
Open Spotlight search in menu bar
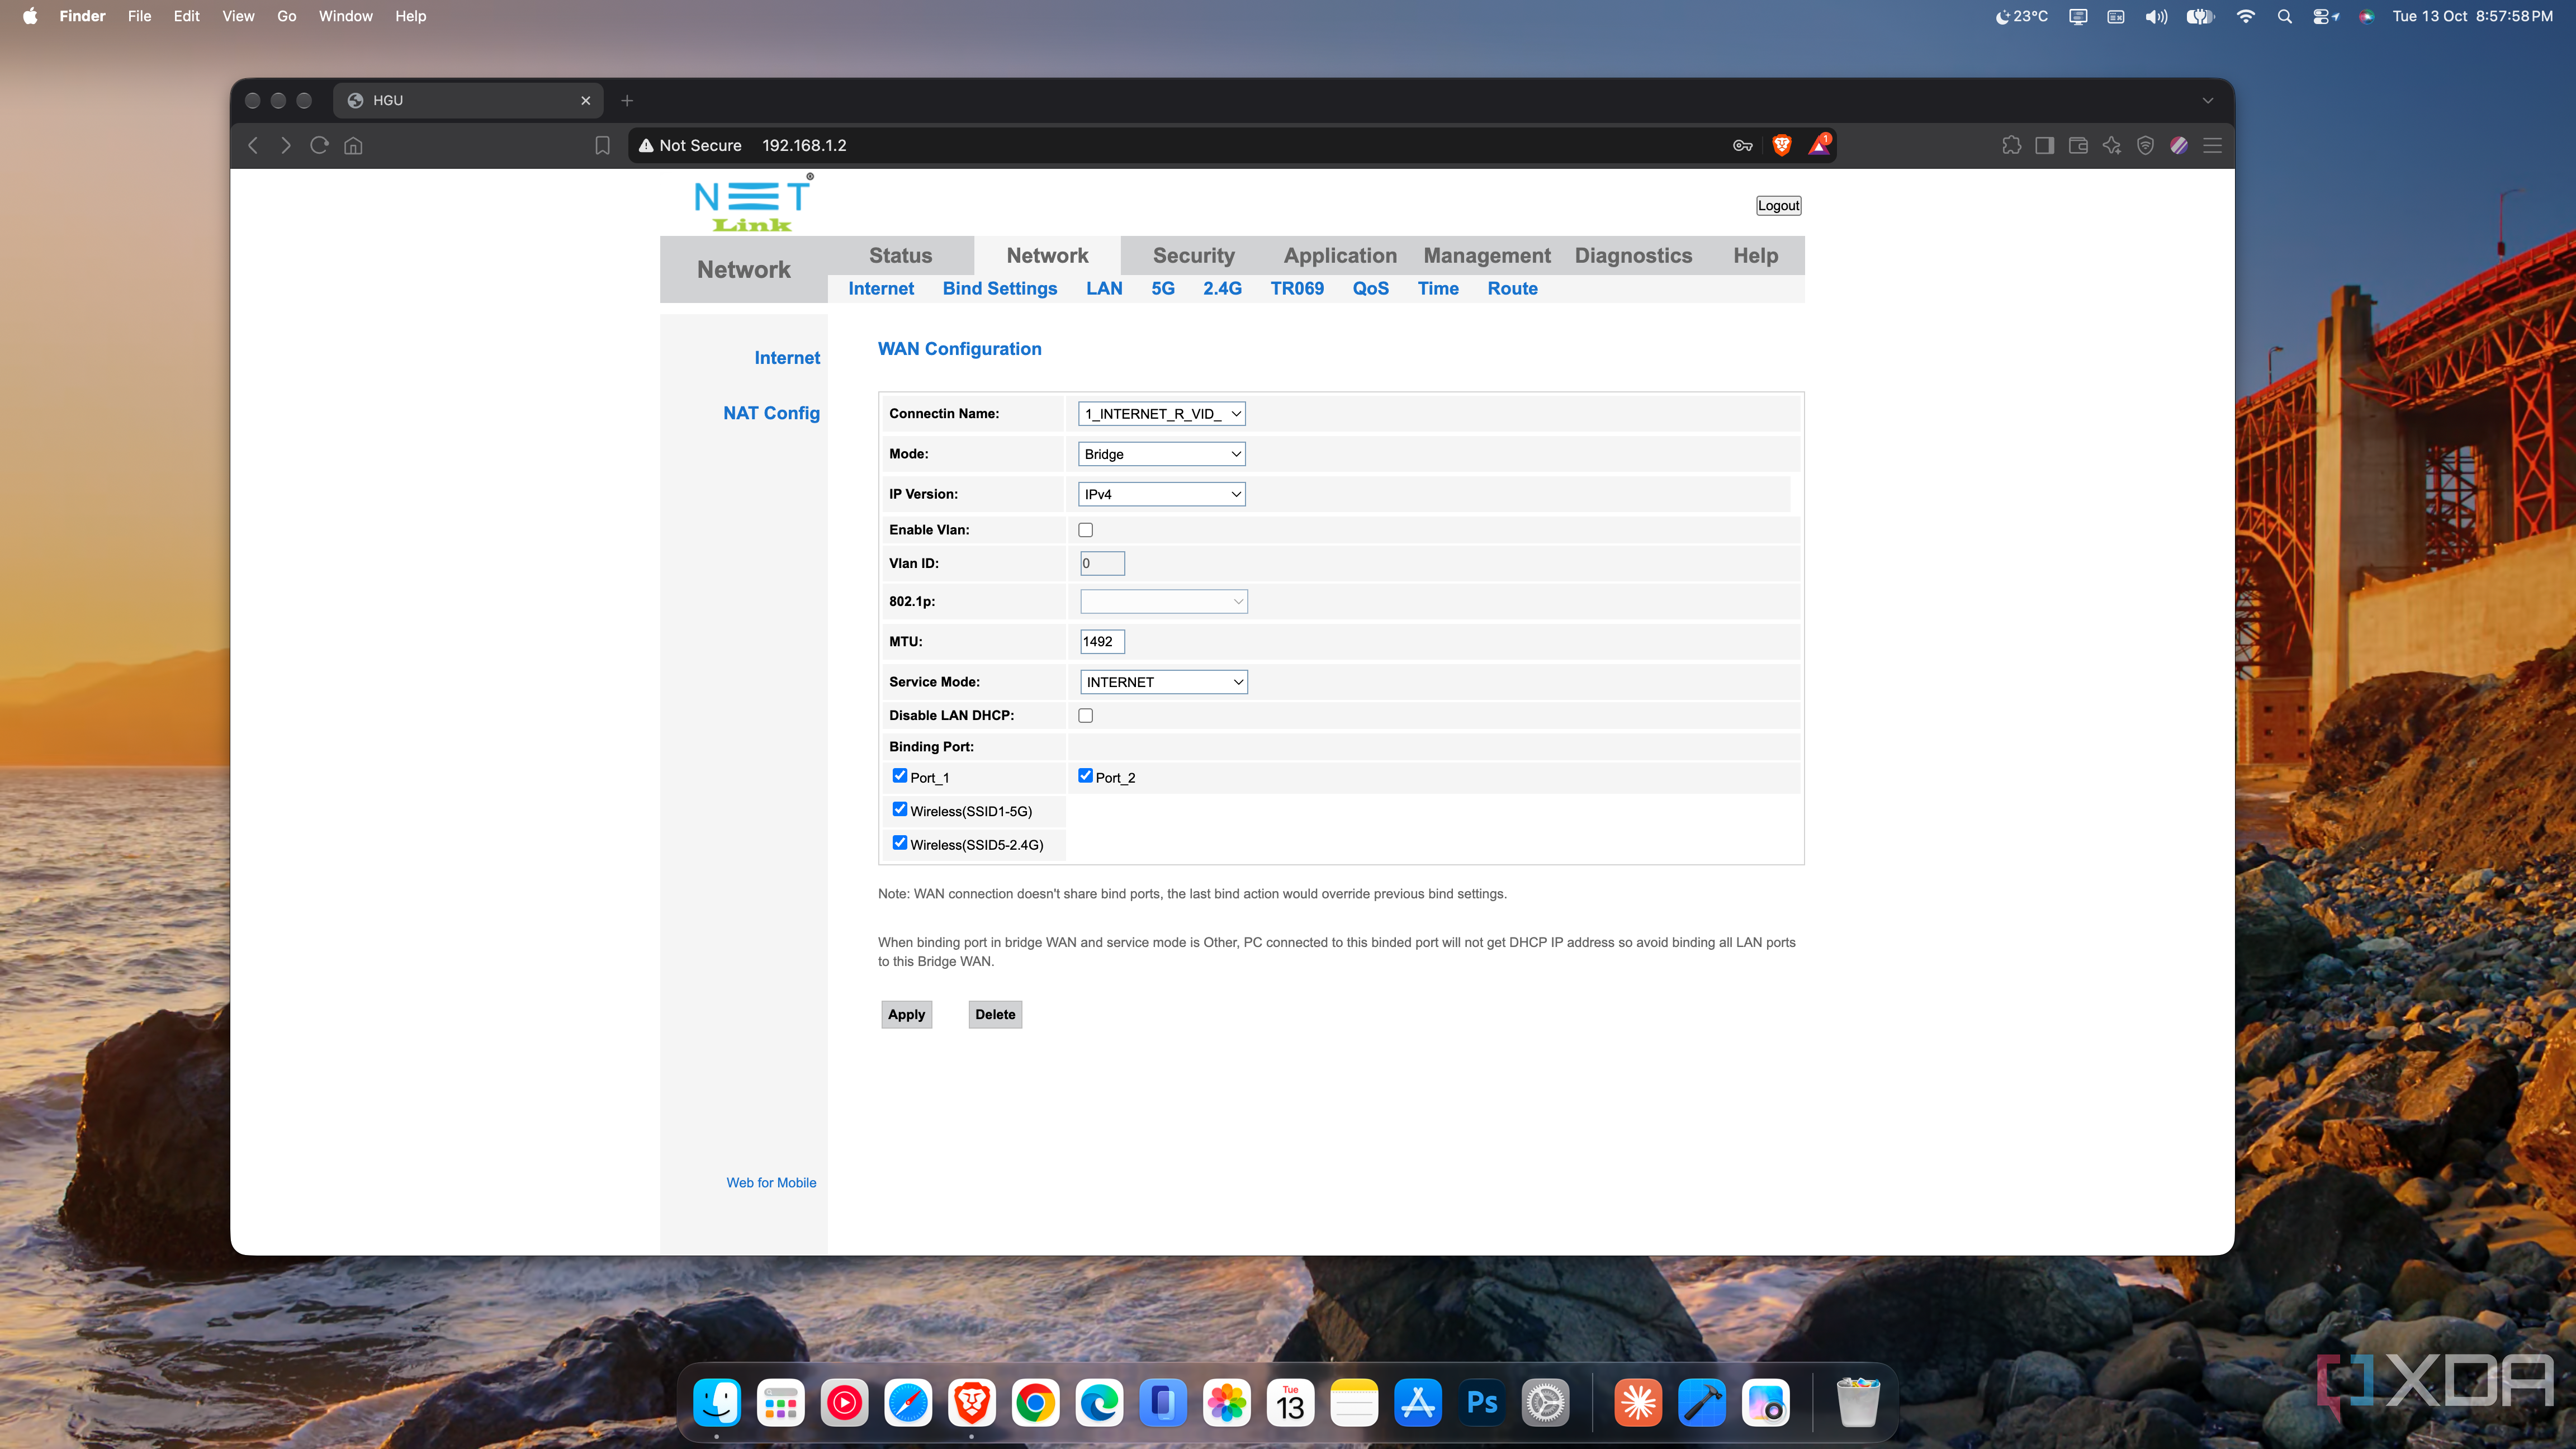(x=2284, y=16)
